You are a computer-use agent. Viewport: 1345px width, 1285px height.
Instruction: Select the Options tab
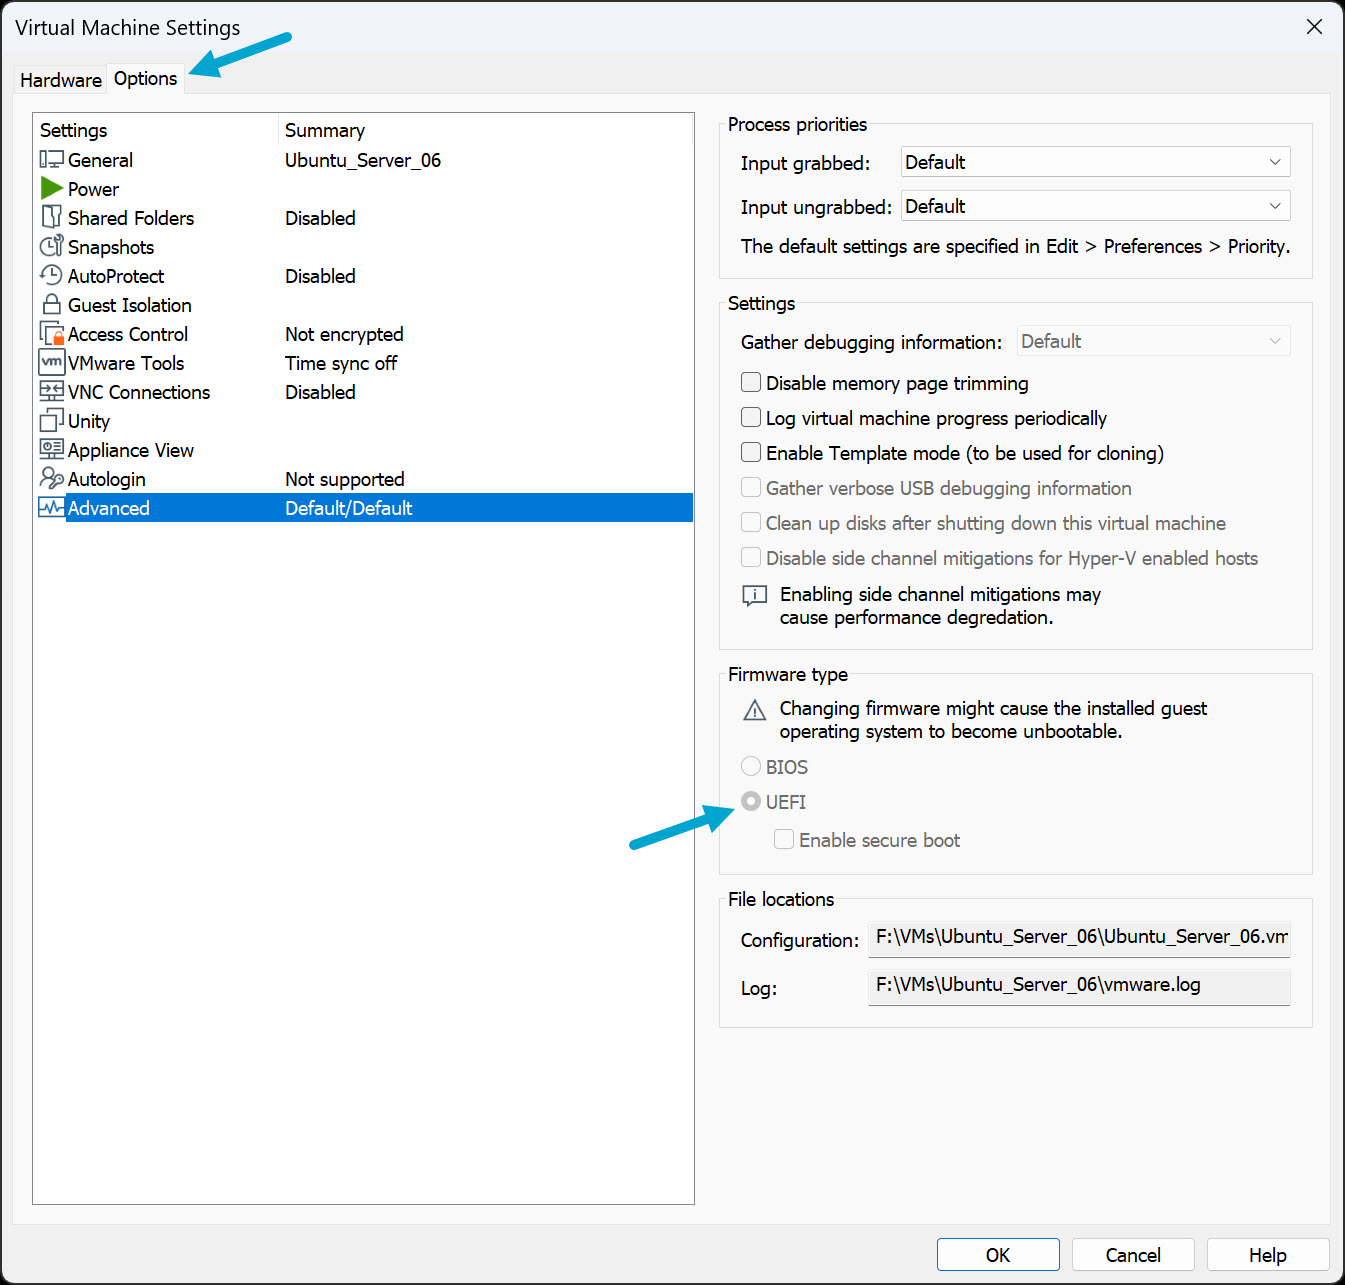146,79
